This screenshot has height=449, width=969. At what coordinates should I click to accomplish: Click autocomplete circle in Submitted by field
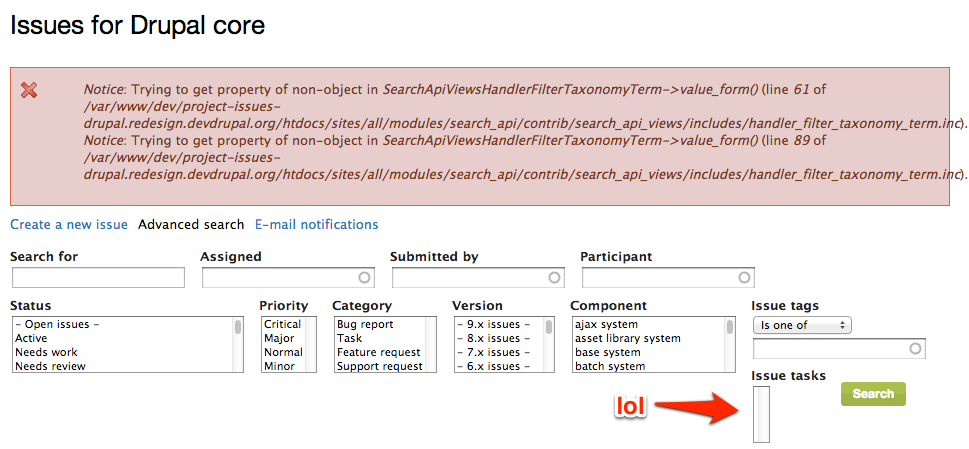point(554,278)
